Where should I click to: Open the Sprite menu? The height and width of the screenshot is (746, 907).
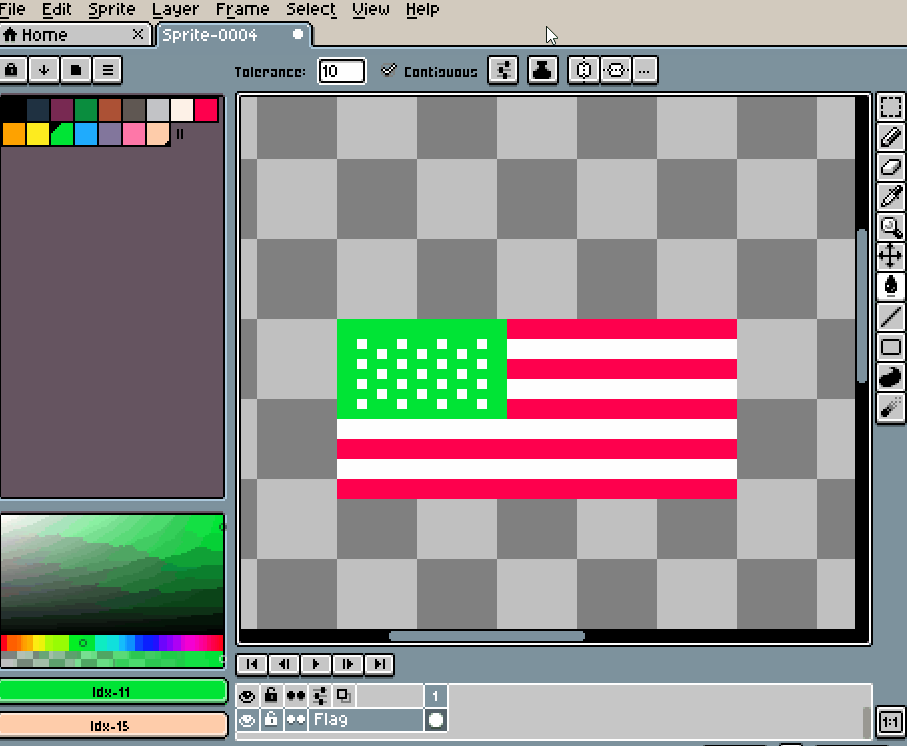tap(112, 9)
